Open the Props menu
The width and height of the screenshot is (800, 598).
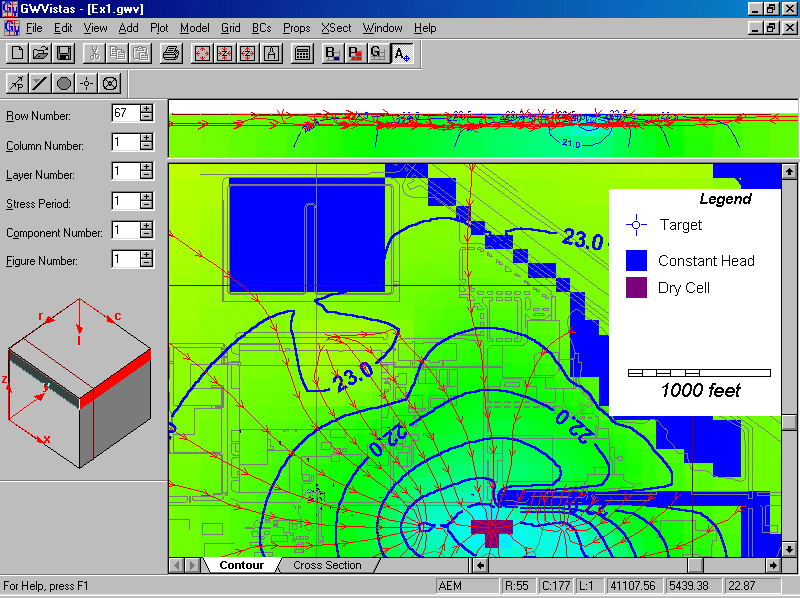(x=296, y=28)
